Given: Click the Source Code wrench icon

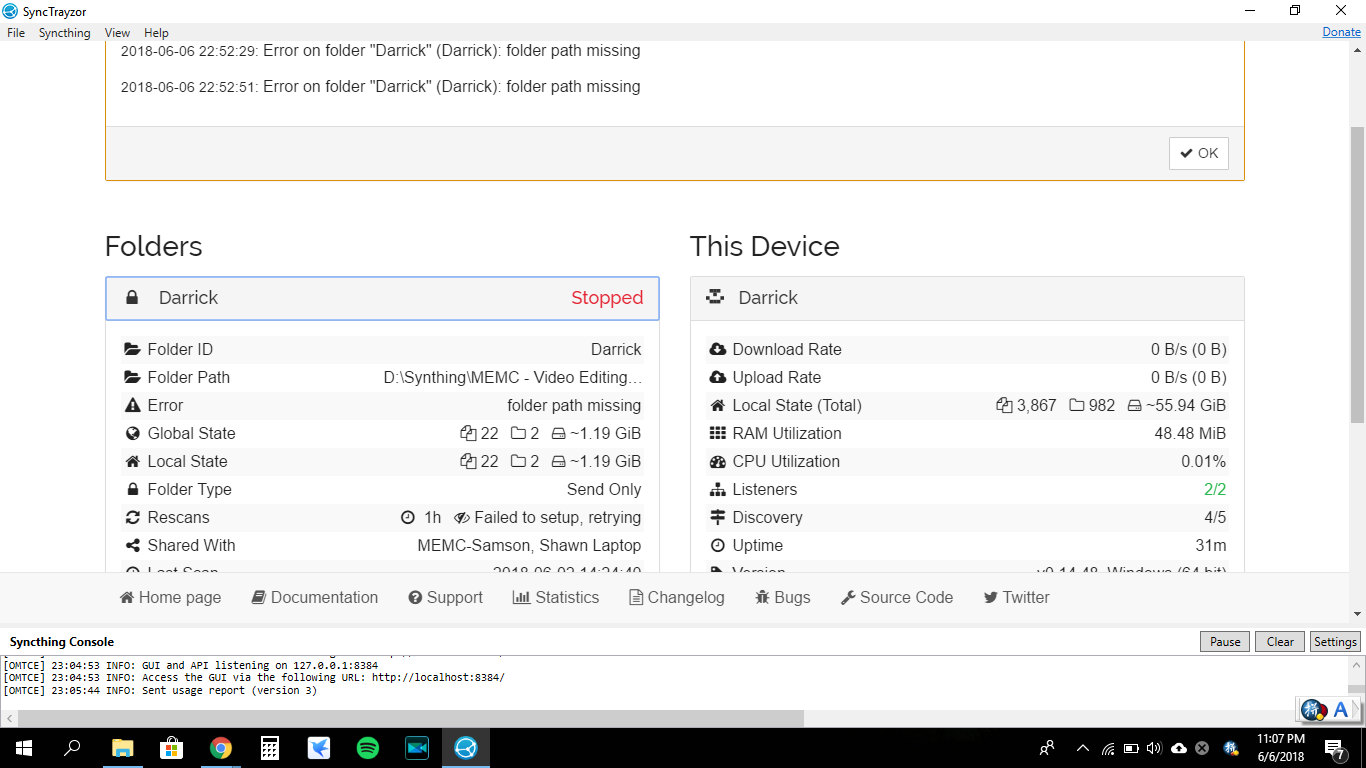Looking at the screenshot, I should (x=848, y=598).
